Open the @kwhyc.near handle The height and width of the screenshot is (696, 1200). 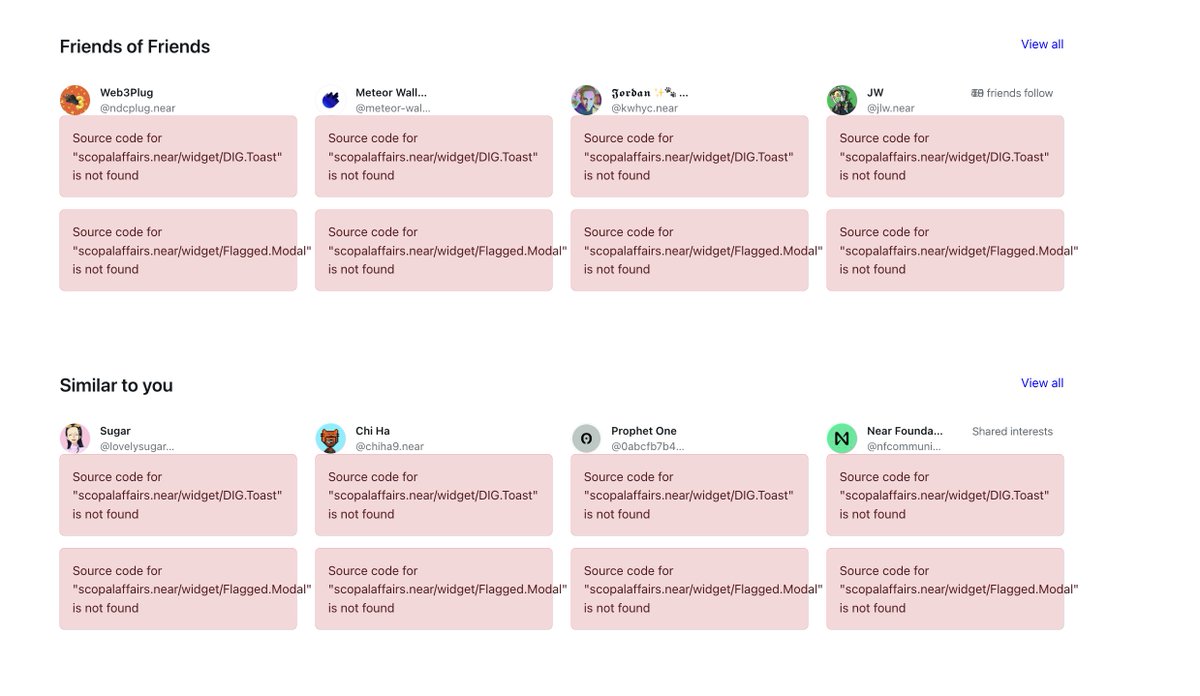click(645, 108)
